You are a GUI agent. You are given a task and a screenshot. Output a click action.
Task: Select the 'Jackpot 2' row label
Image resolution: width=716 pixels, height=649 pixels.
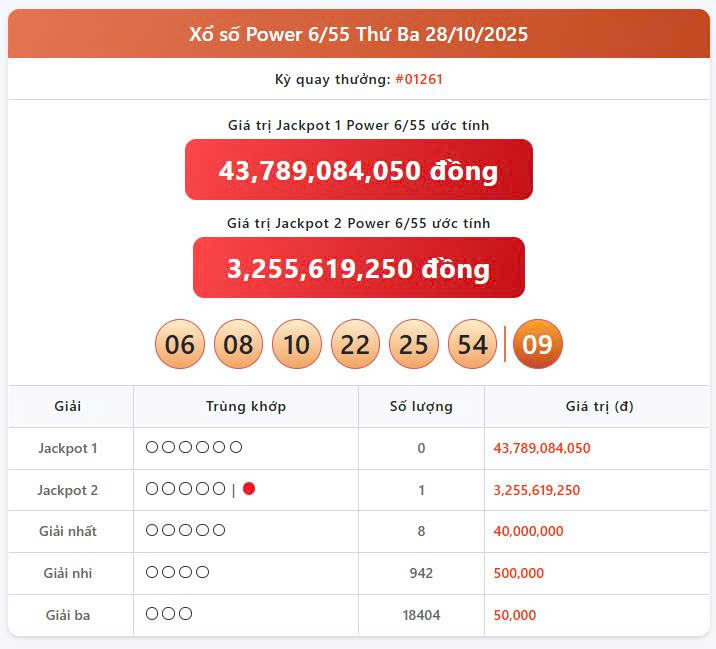coord(68,490)
